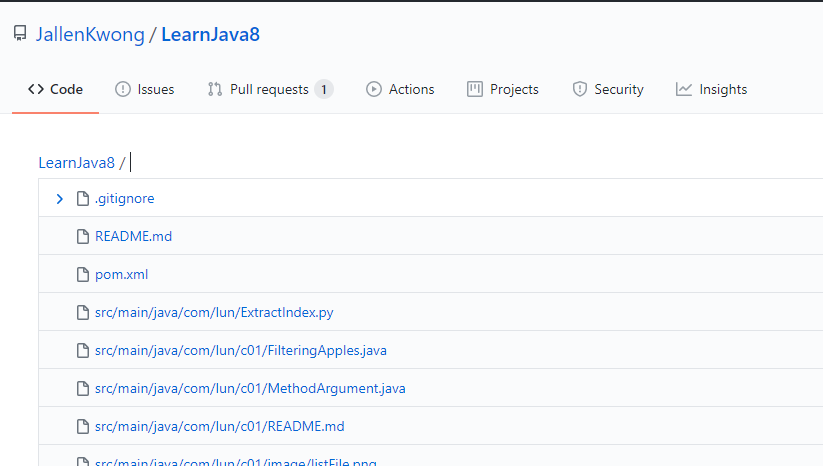Open README.md in the file list
The height and width of the screenshot is (466, 823).
[133, 236]
